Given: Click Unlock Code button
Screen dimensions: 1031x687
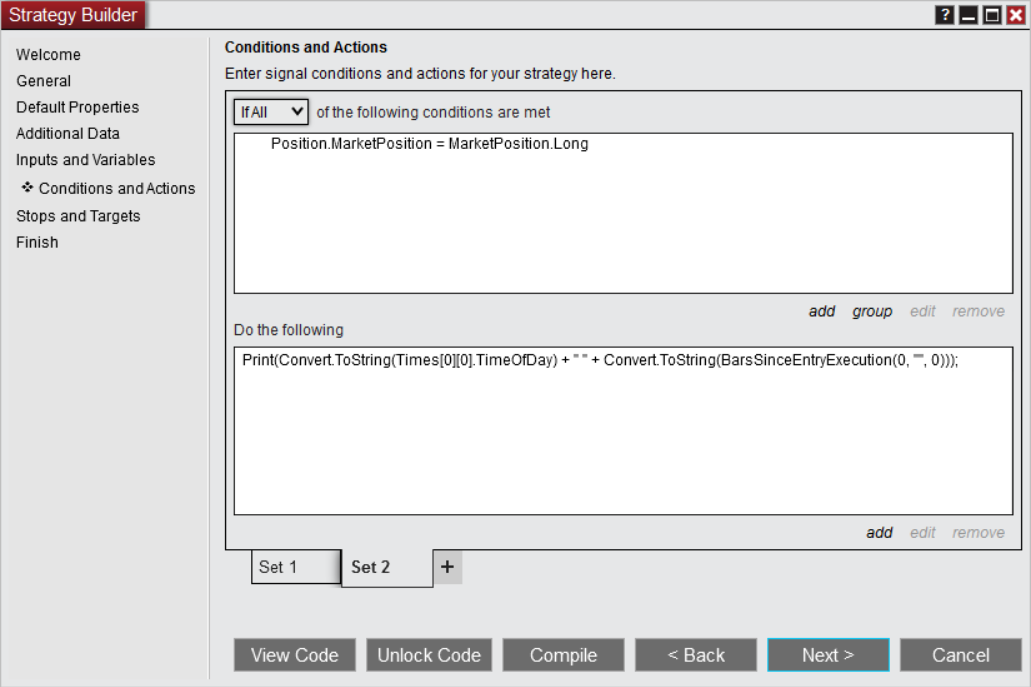Looking at the screenshot, I should coord(429,655).
